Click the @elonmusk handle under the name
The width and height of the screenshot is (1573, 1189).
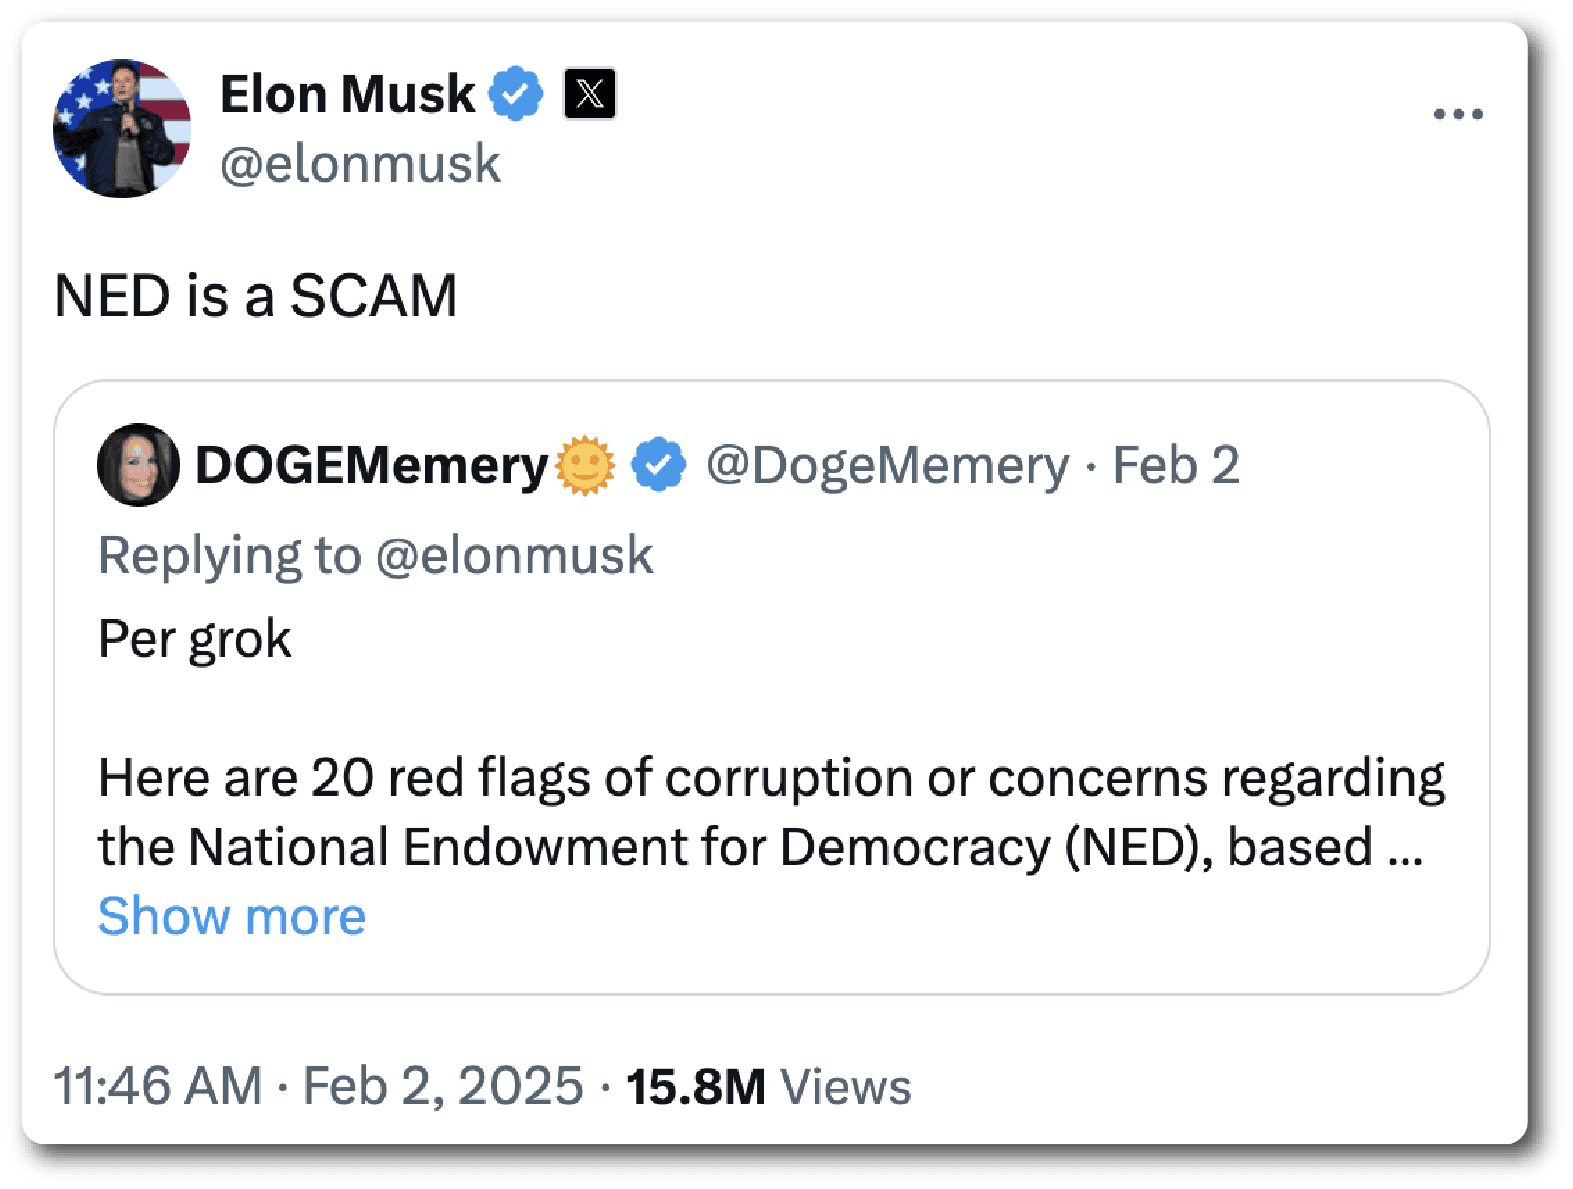click(360, 164)
